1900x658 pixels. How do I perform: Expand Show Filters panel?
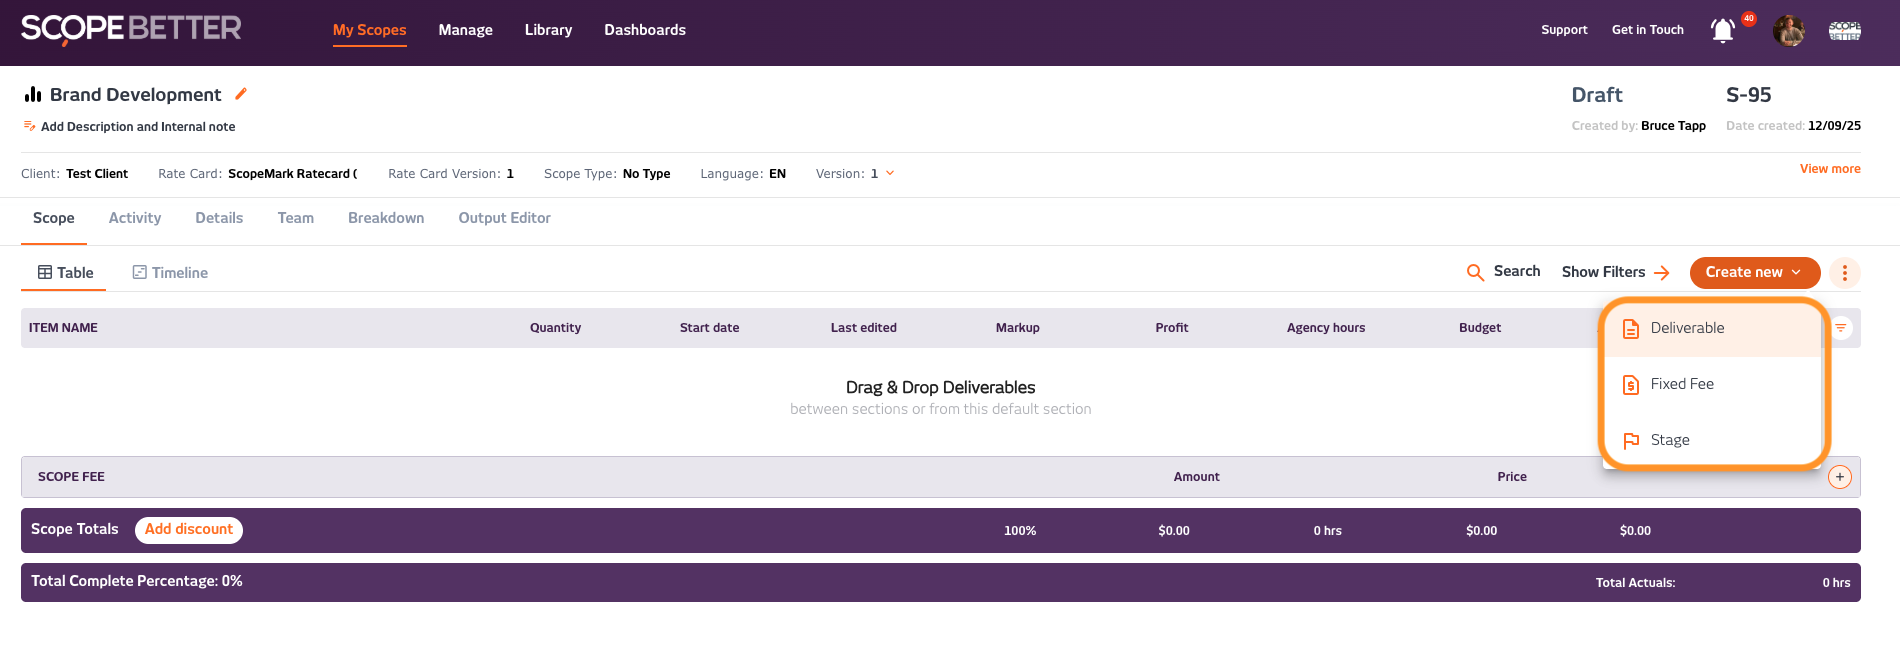pyautogui.click(x=1615, y=272)
